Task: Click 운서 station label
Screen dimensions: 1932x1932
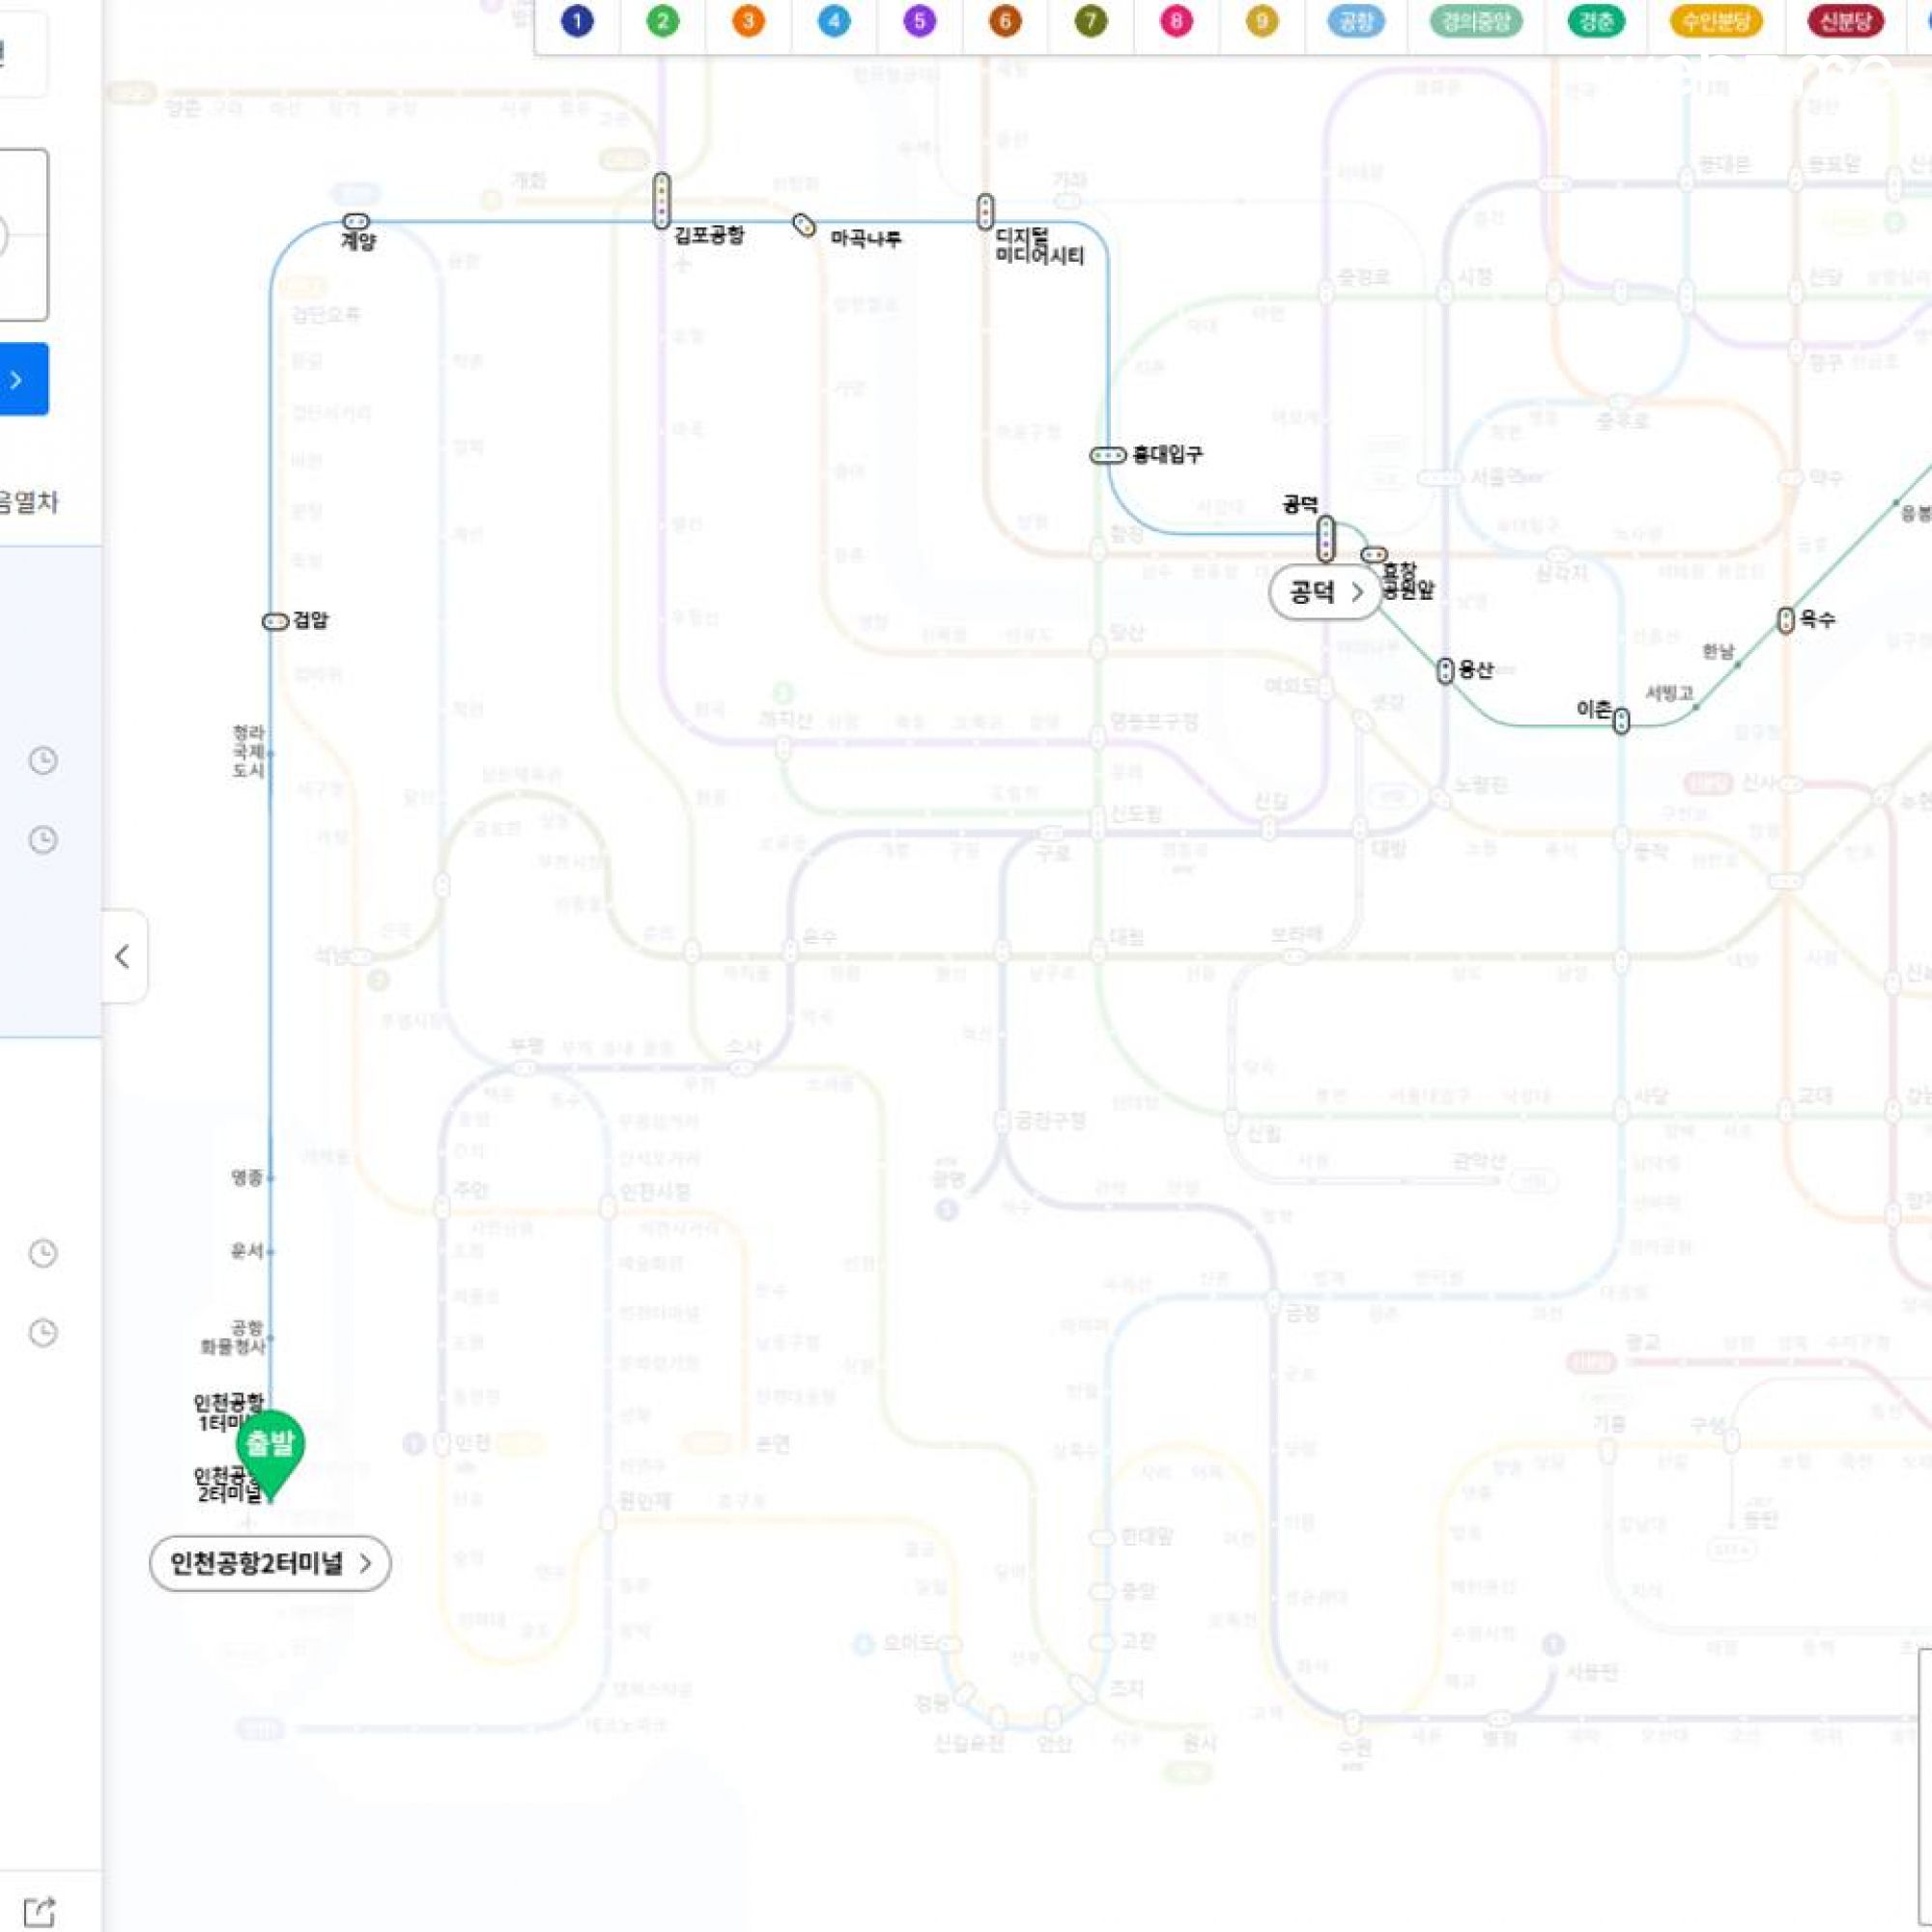Action: [x=247, y=1251]
